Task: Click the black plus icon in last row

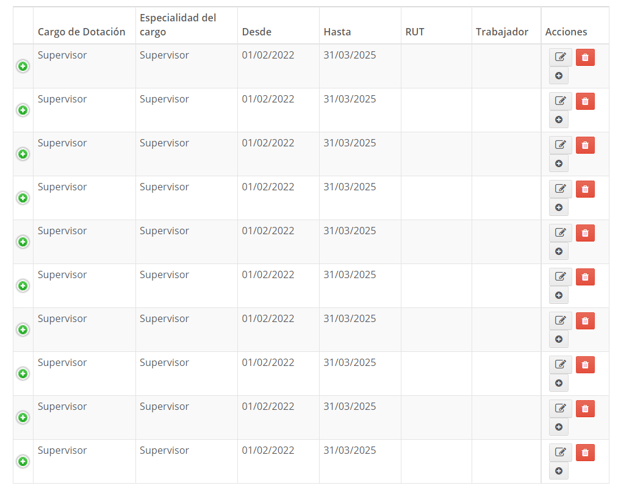Action: pos(559,471)
